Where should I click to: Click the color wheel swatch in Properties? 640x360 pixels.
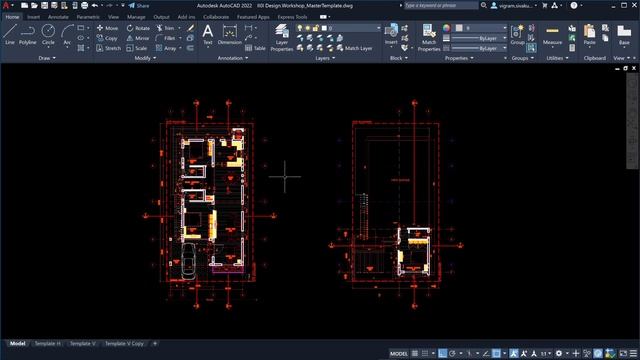(x=447, y=28)
